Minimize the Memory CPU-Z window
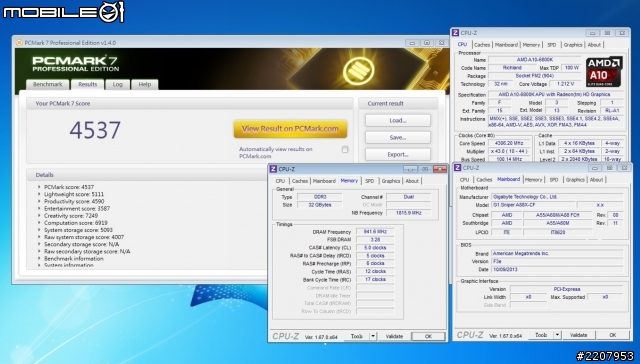This screenshot has width=640, height=364. pyautogui.click(x=410, y=169)
